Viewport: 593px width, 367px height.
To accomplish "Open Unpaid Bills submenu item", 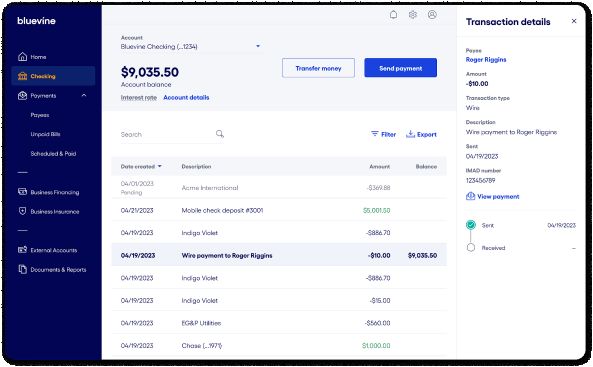I will [45, 134].
